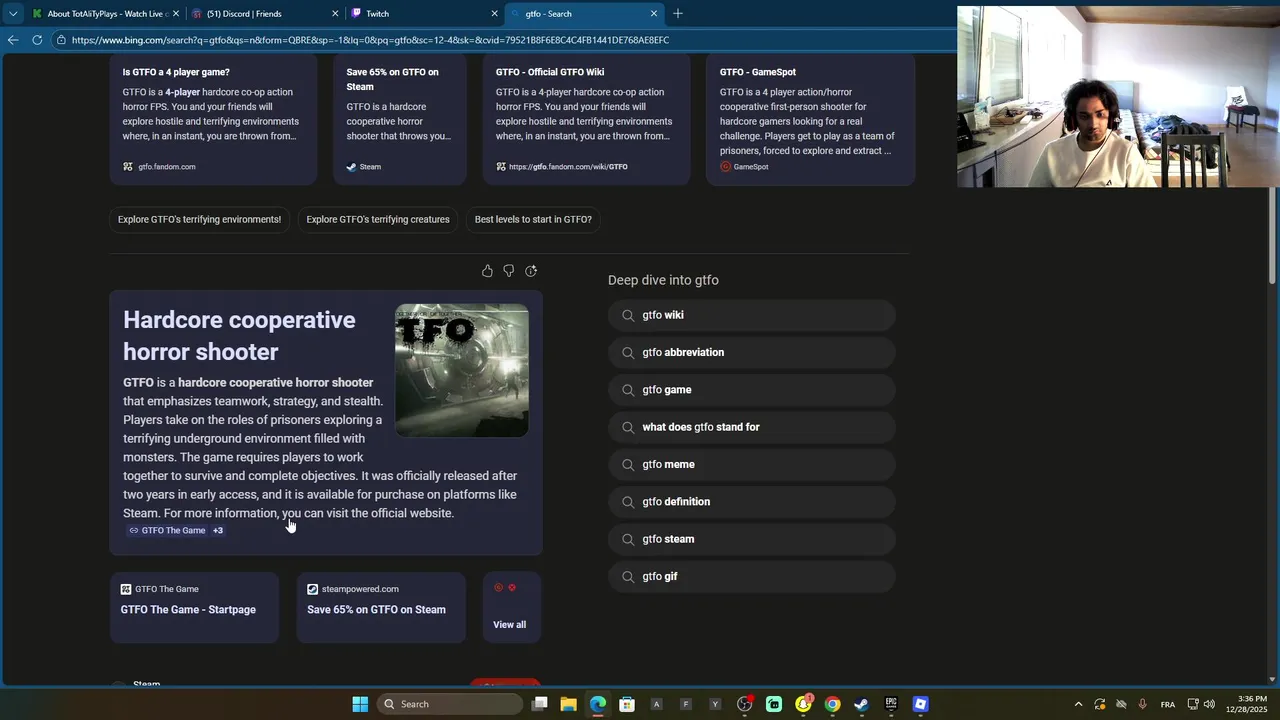Image resolution: width=1280 pixels, height=720 pixels.
Task: Click the taskbar Search box
Action: [x=449, y=704]
